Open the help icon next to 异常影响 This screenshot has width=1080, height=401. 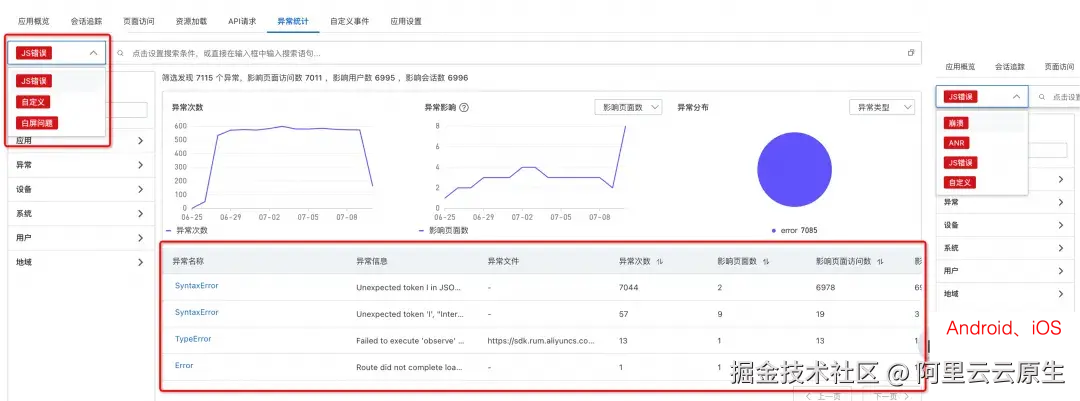point(464,107)
